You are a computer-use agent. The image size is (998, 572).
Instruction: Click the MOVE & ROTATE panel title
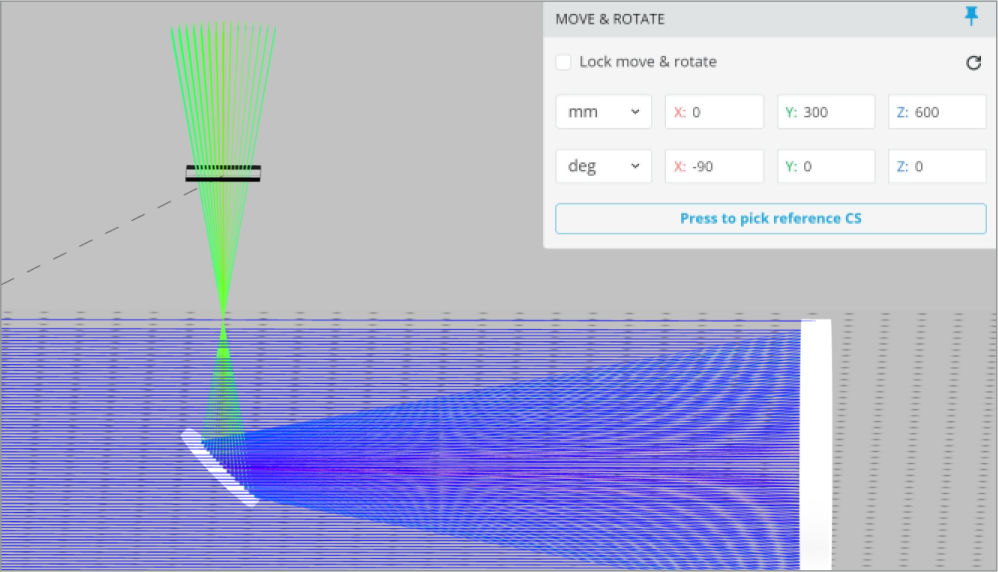610,19
